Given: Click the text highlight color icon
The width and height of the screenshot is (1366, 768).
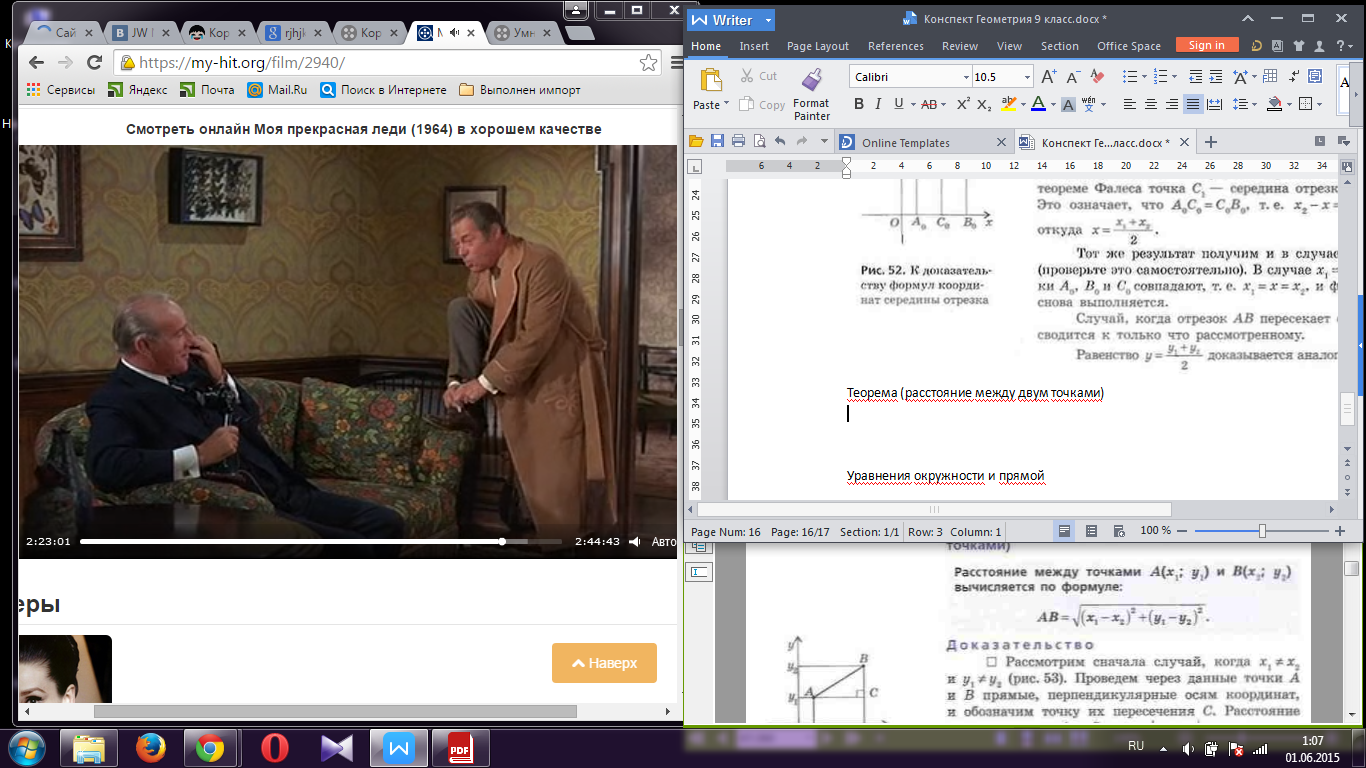Looking at the screenshot, I should click(1008, 104).
